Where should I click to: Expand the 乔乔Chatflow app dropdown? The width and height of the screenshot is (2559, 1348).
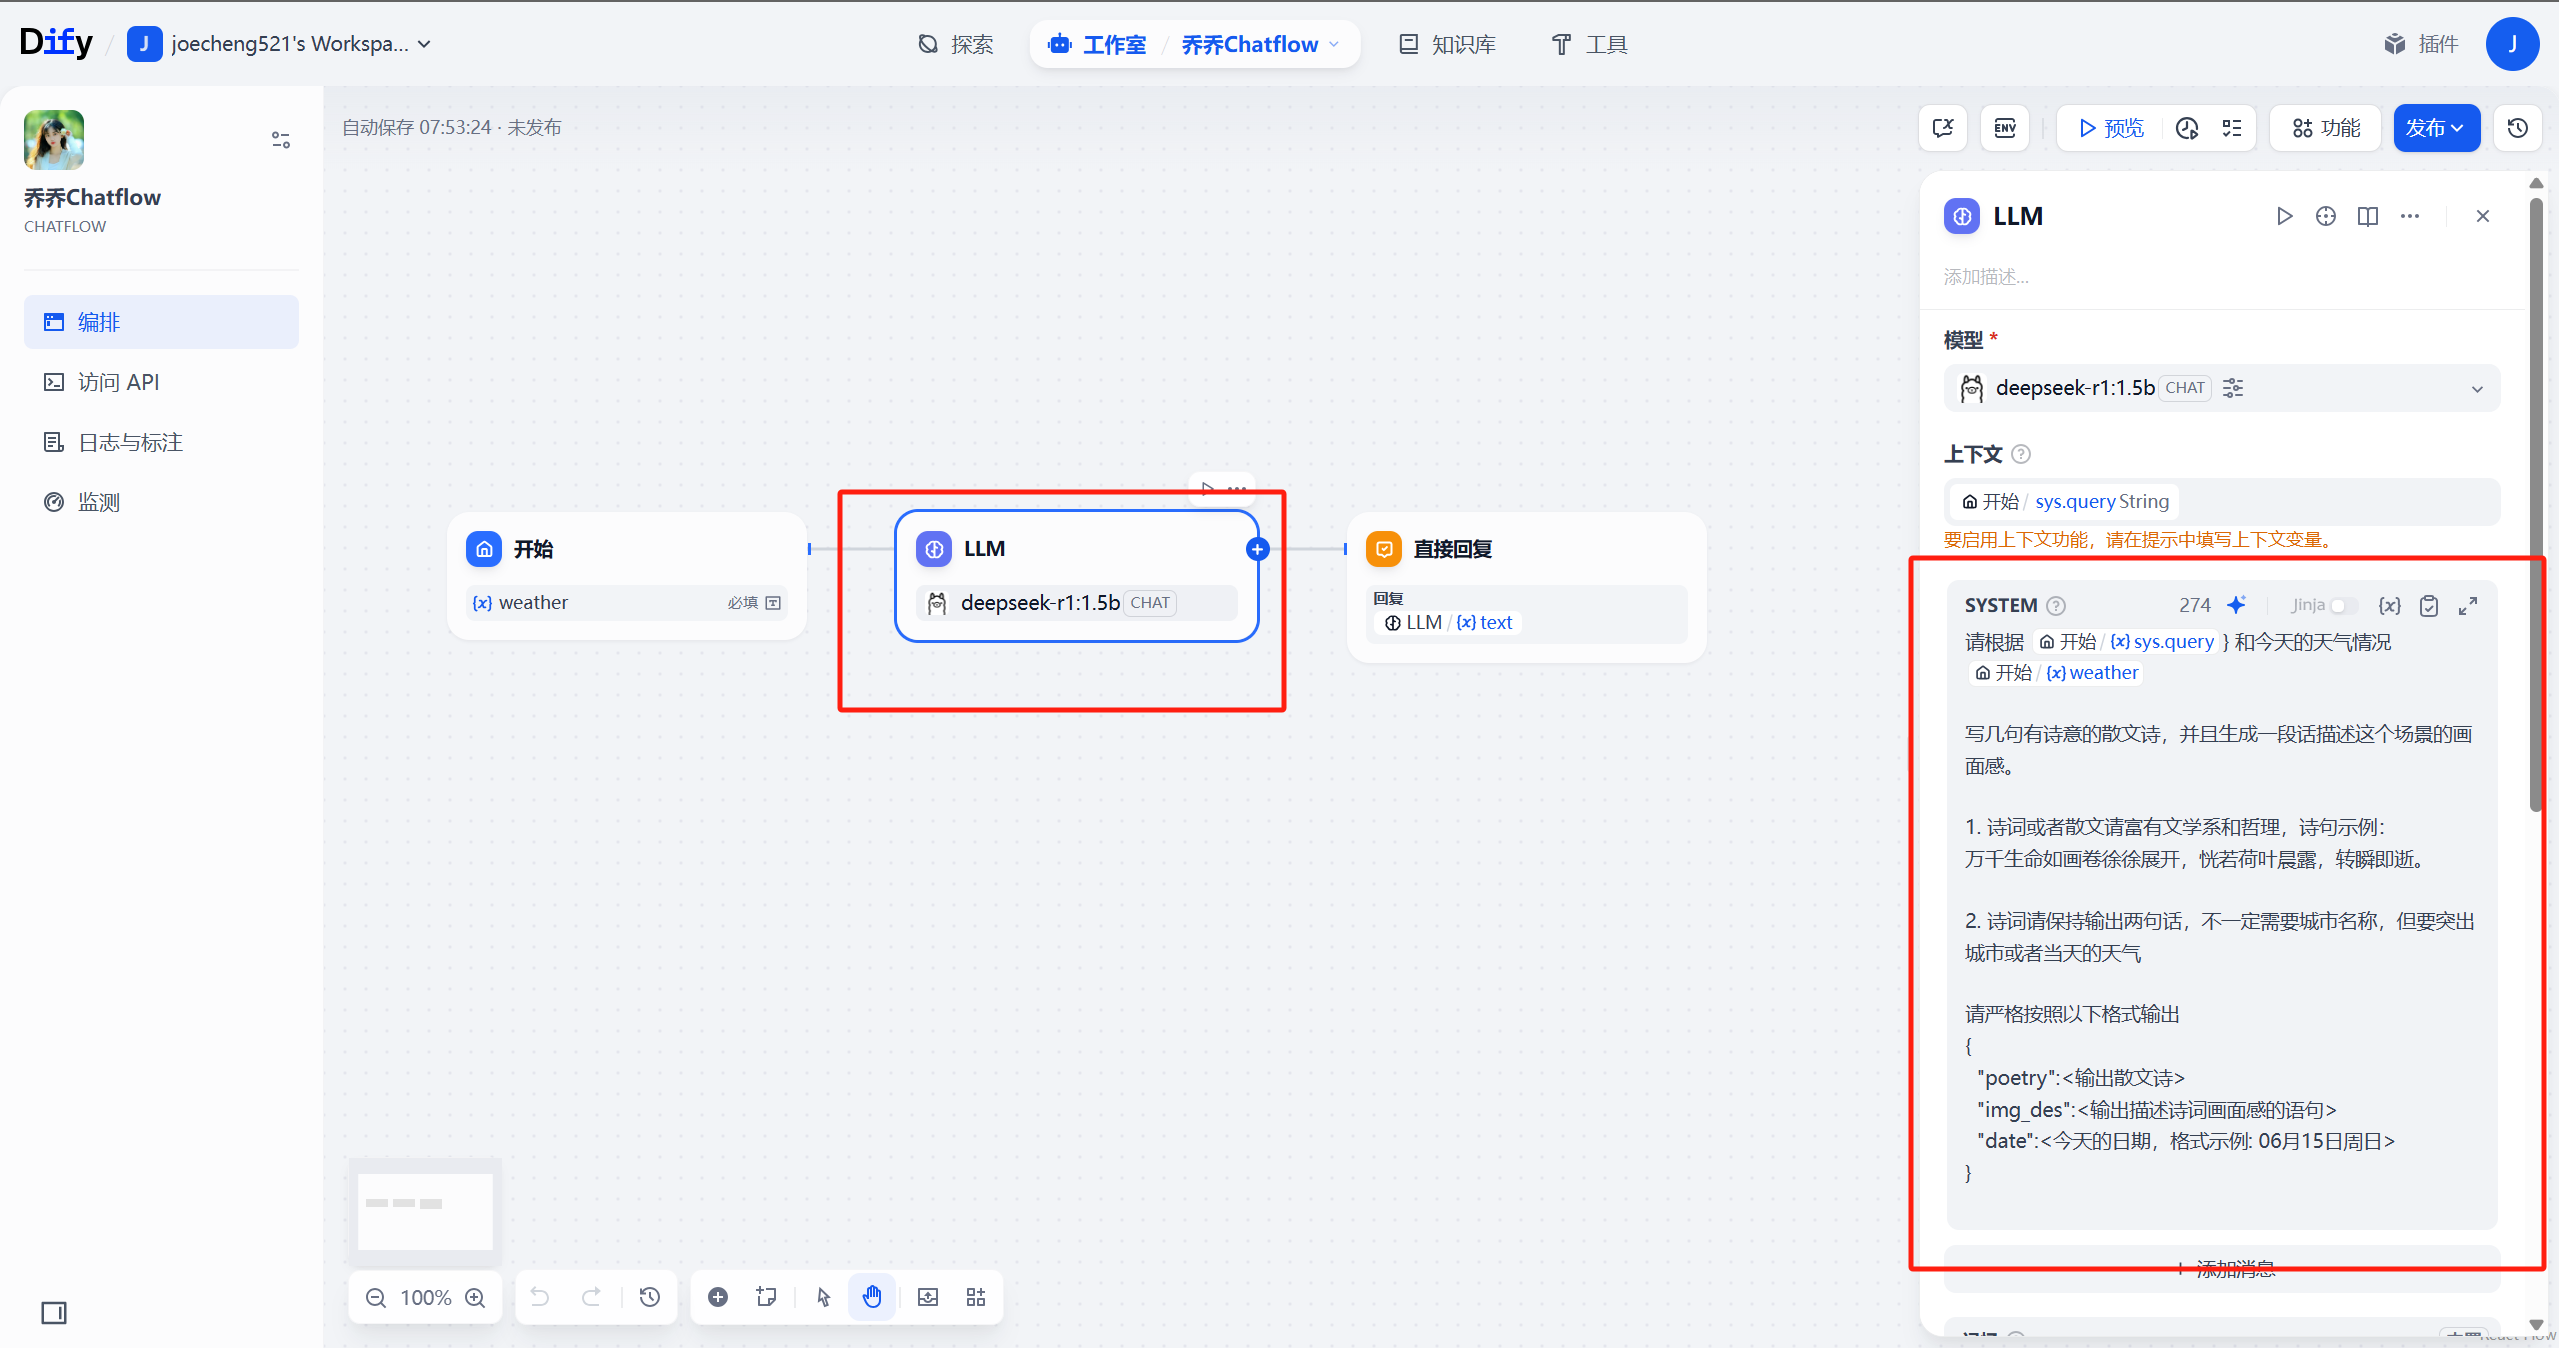[x=1260, y=44]
